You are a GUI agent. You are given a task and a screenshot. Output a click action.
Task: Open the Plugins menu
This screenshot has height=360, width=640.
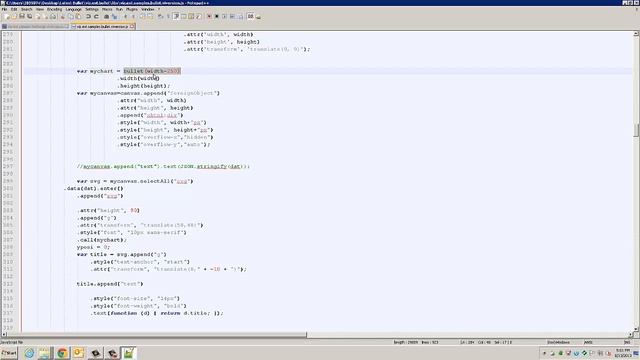pyautogui.click(x=131, y=9)
